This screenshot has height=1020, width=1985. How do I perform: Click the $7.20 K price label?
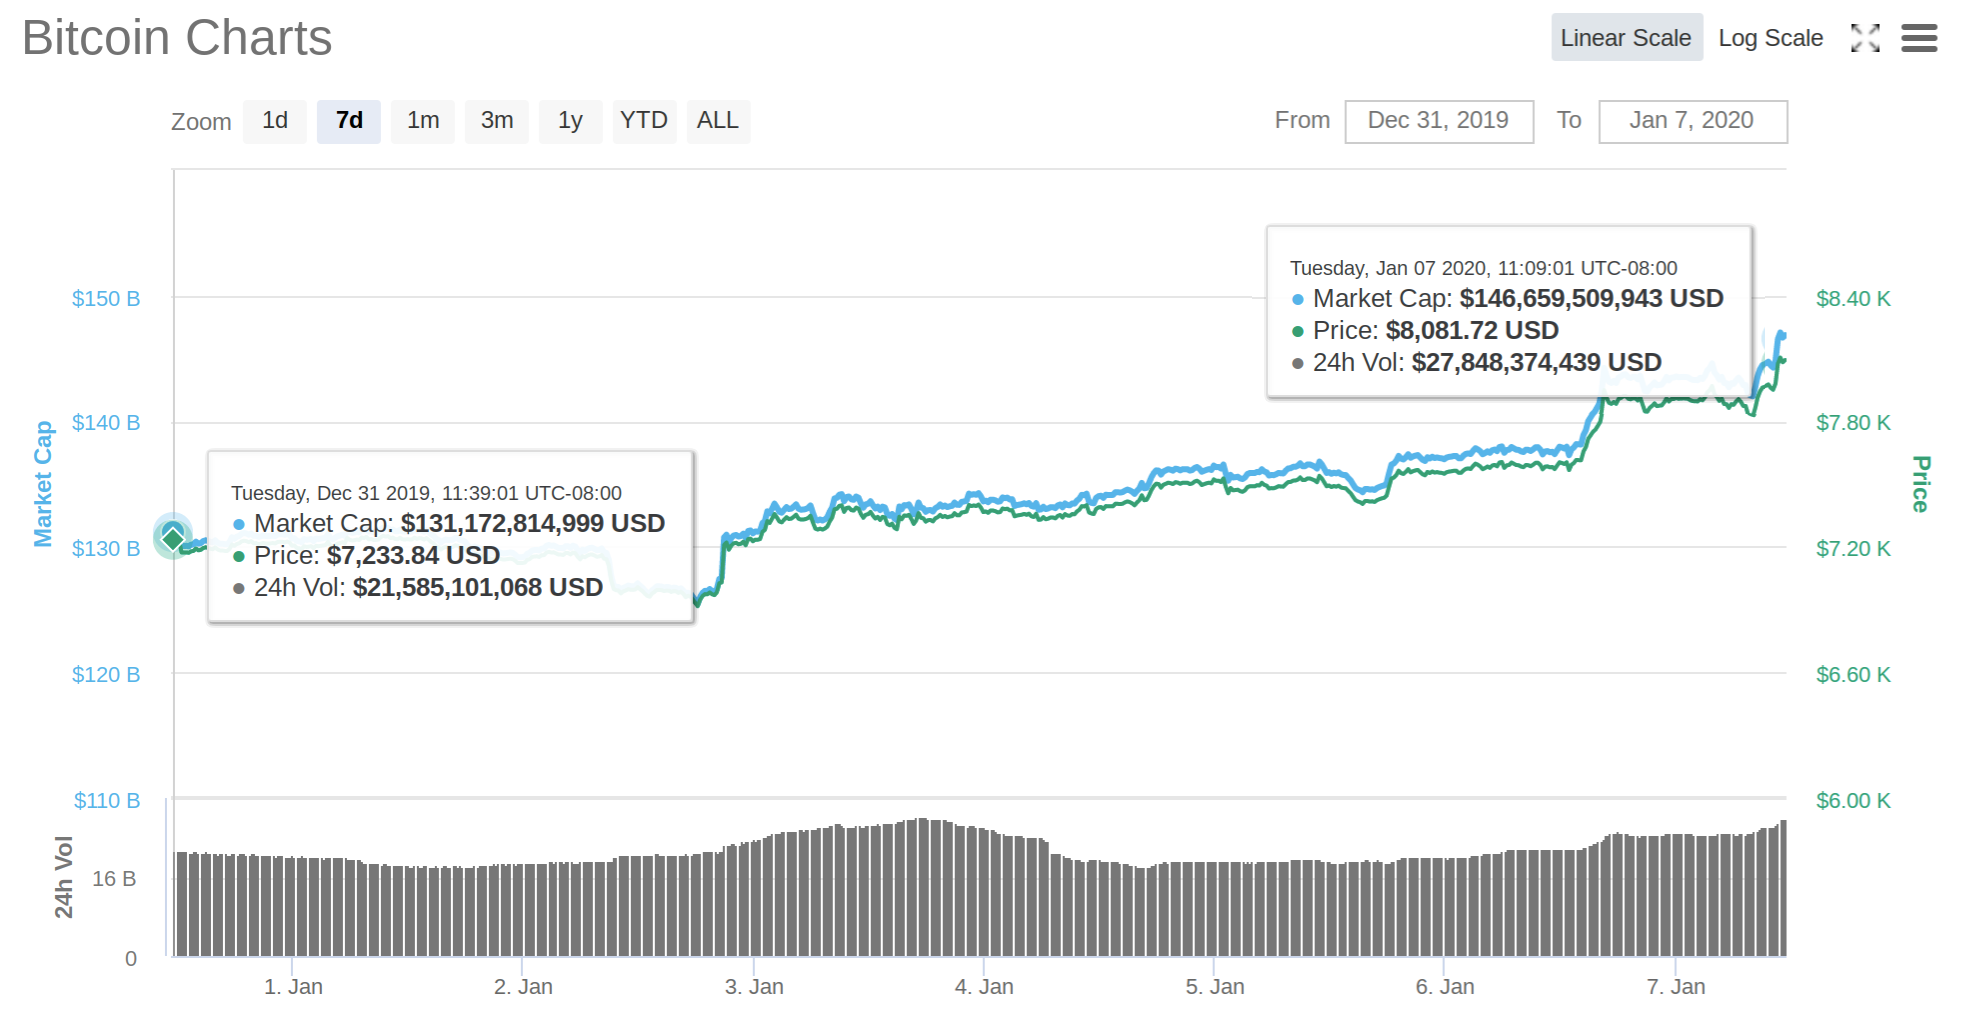click(1853, 549)
